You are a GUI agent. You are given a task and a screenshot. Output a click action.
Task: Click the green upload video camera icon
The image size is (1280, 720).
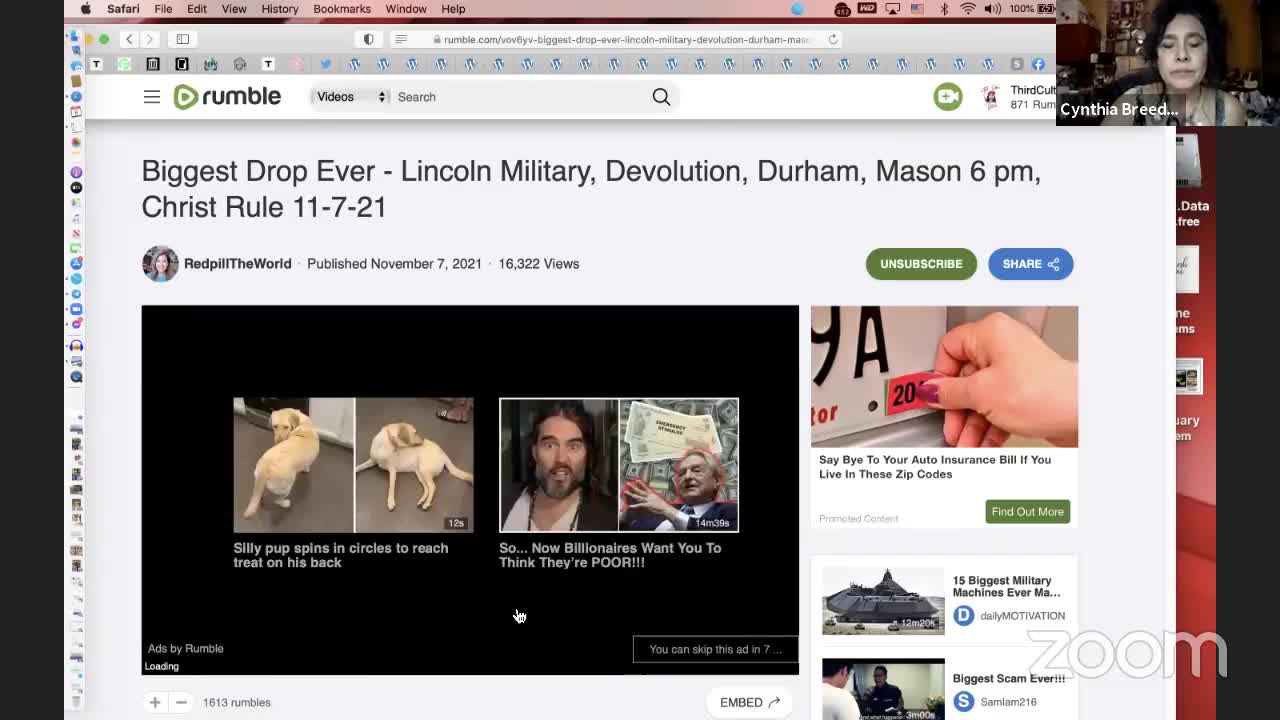(947, 96)
